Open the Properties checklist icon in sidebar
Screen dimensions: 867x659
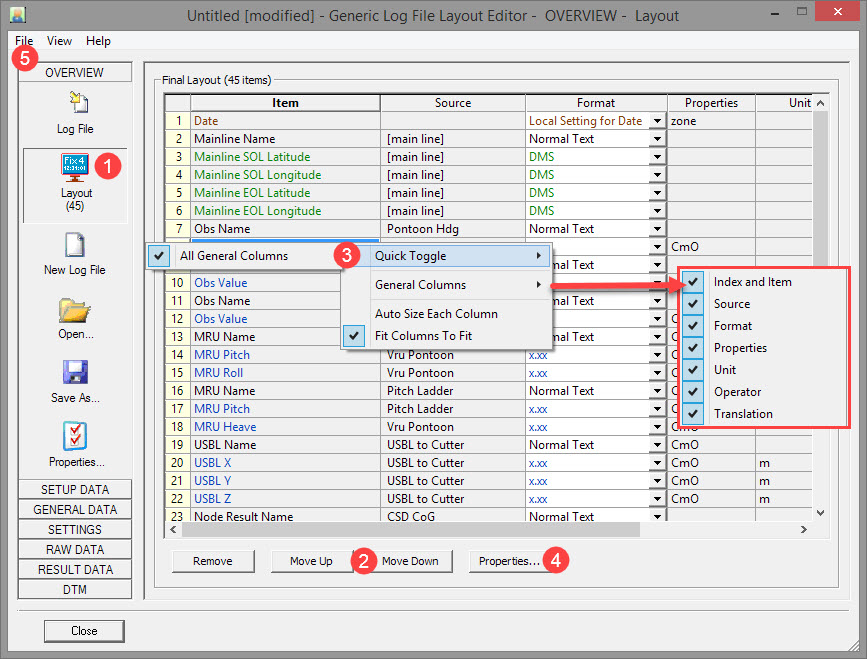click(x=75, y=436)
